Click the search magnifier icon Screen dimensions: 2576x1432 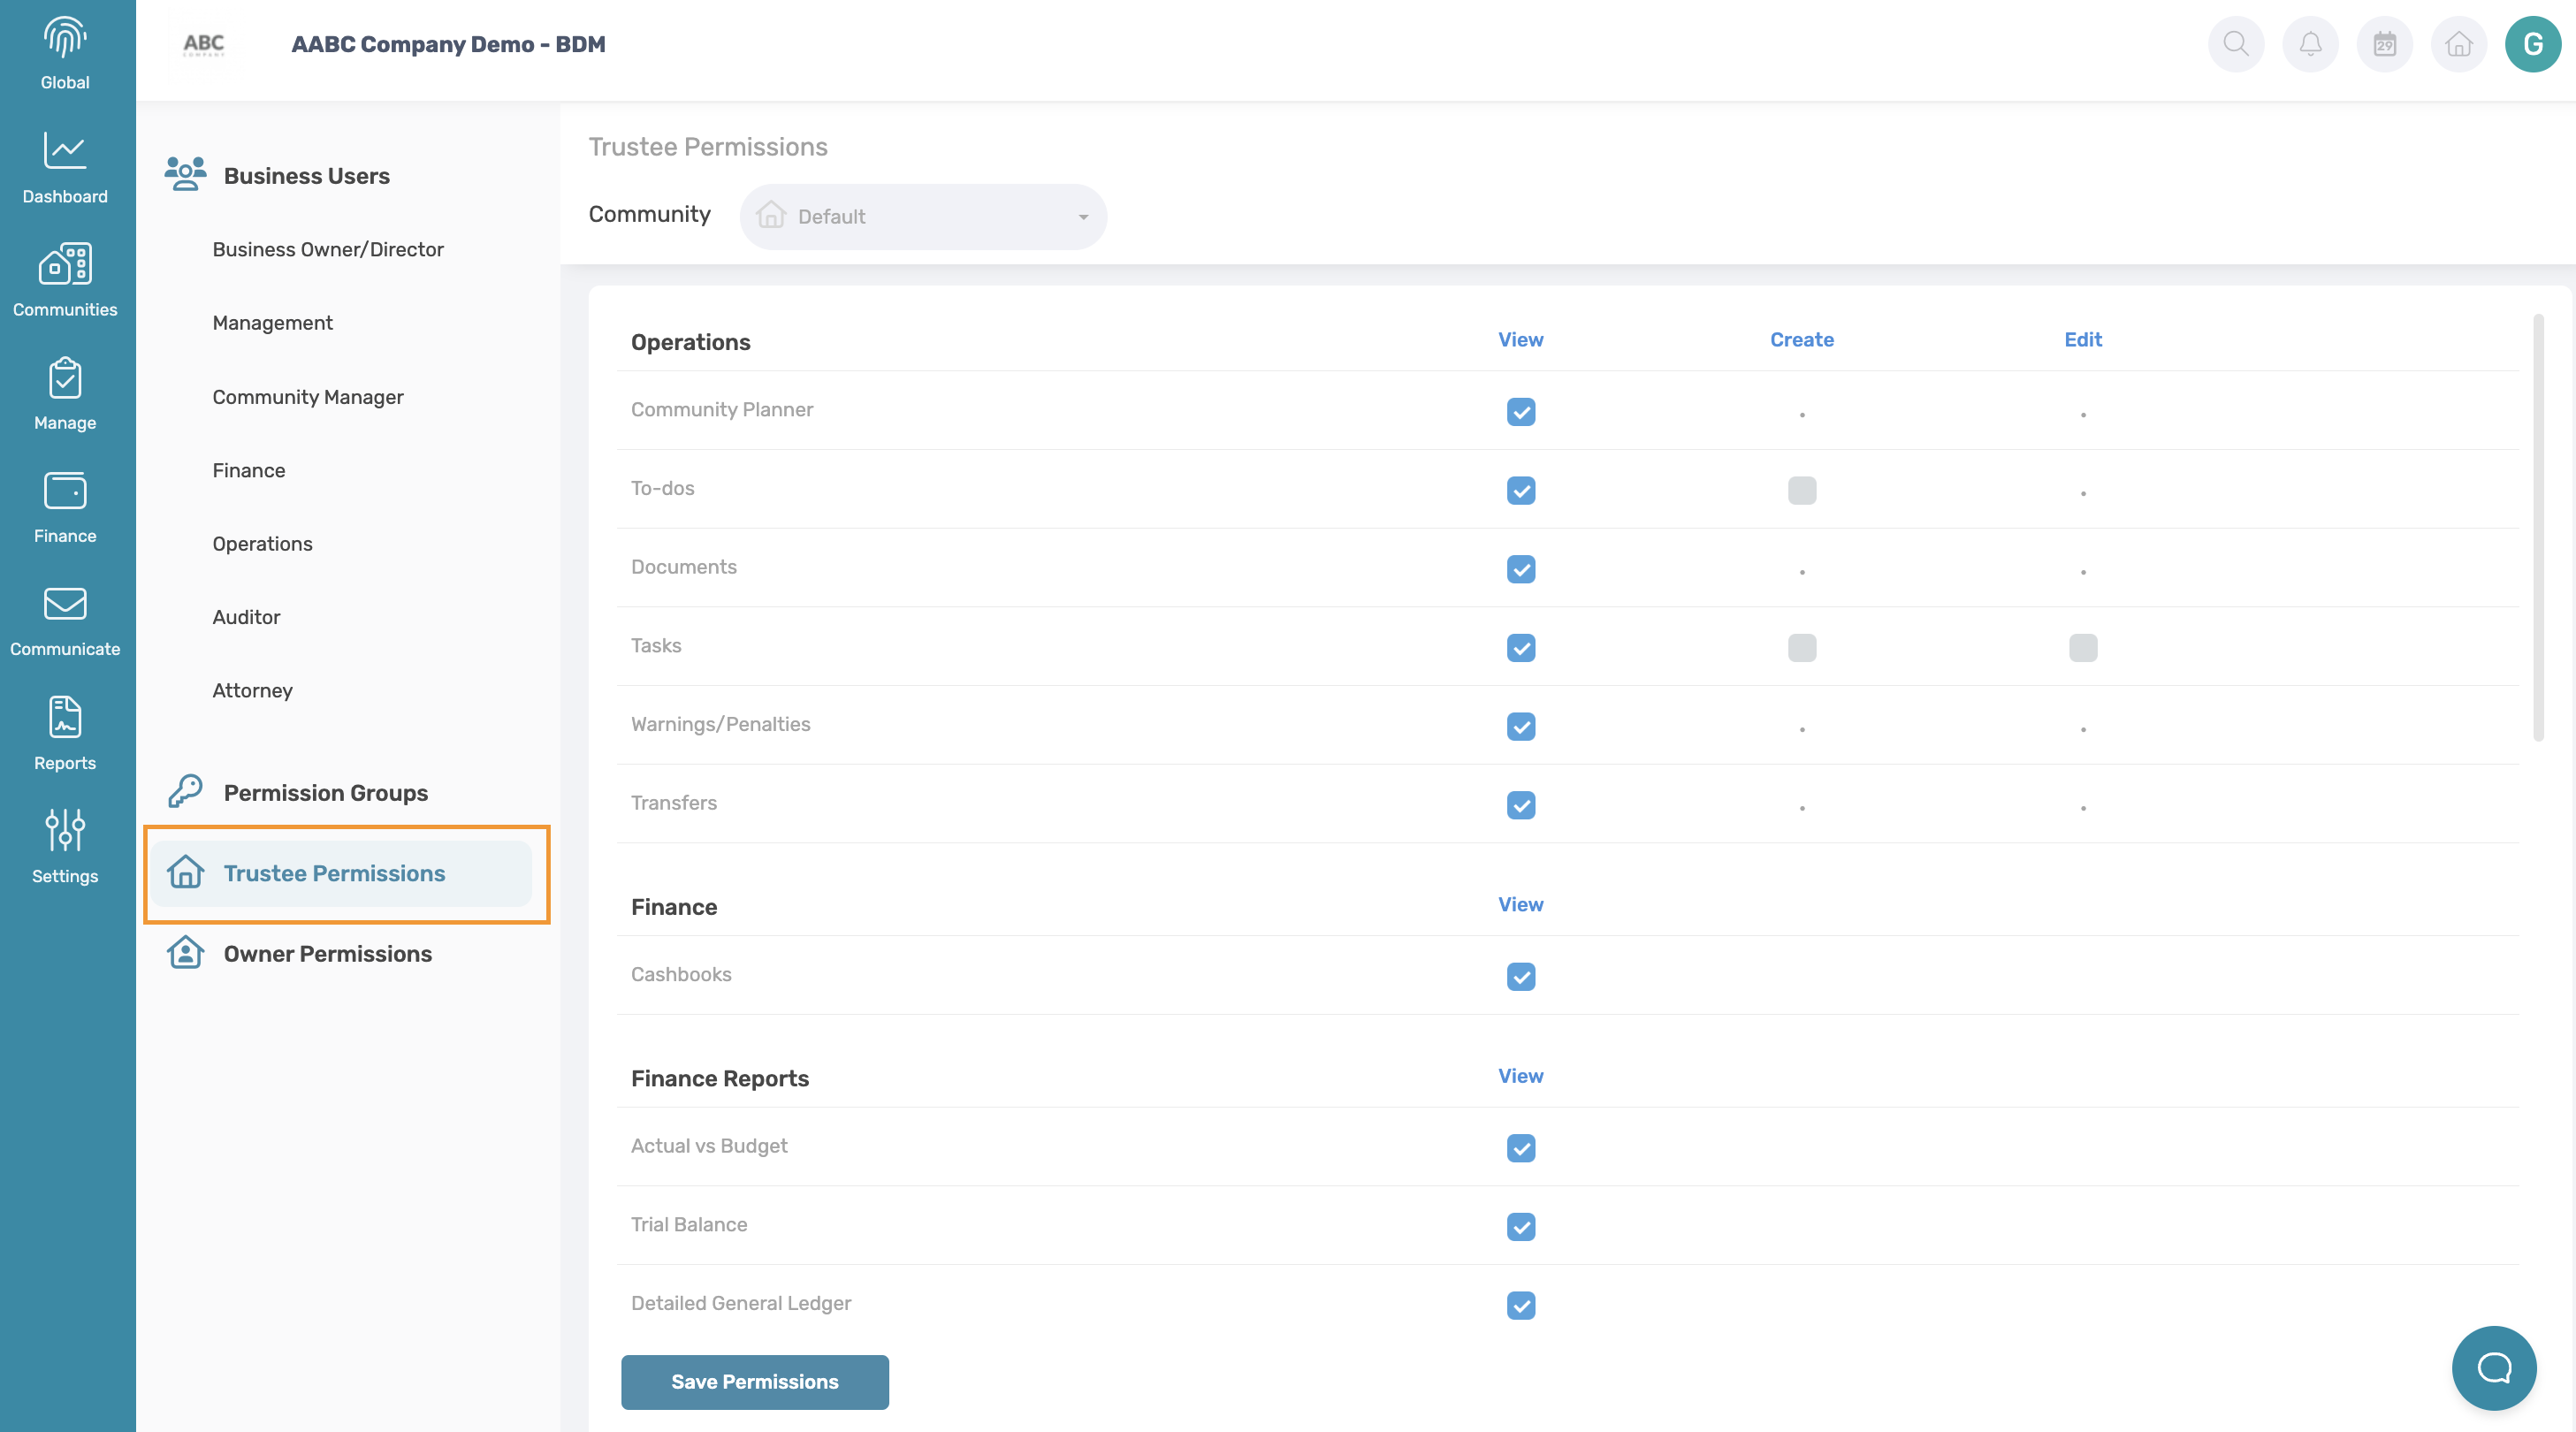[2236, 44]
